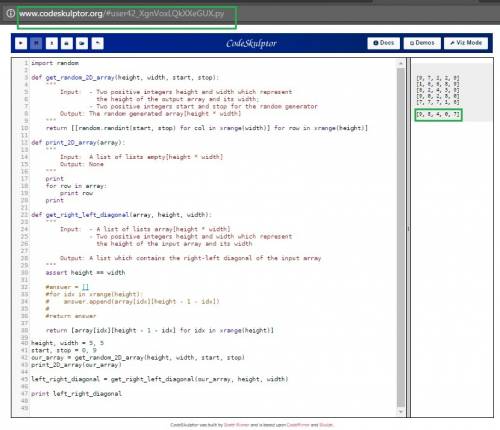Click the get_right_left_diagonal function definition line
The width and height of the screenshot is (500, 430).
121,215
